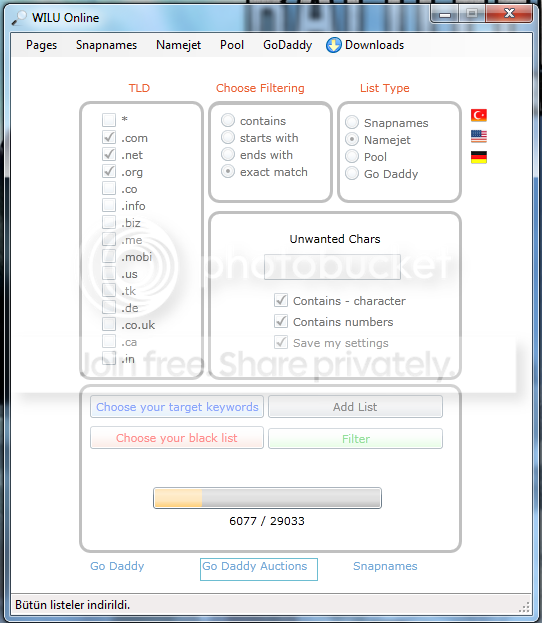Viewport: 542px width, 623px height.
Task: Click the blue Downloads arrow icon
Action: click(333, 45)
